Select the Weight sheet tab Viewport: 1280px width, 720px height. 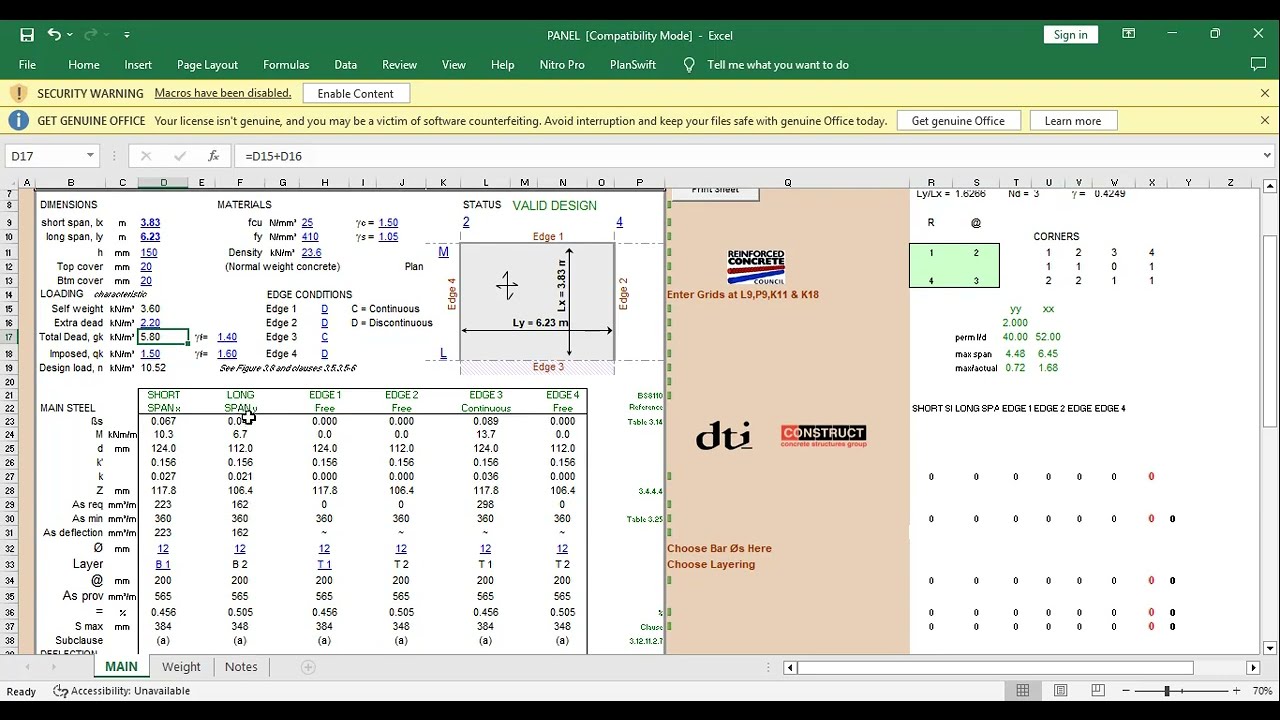pyautogui.click(x=181, y=667)
